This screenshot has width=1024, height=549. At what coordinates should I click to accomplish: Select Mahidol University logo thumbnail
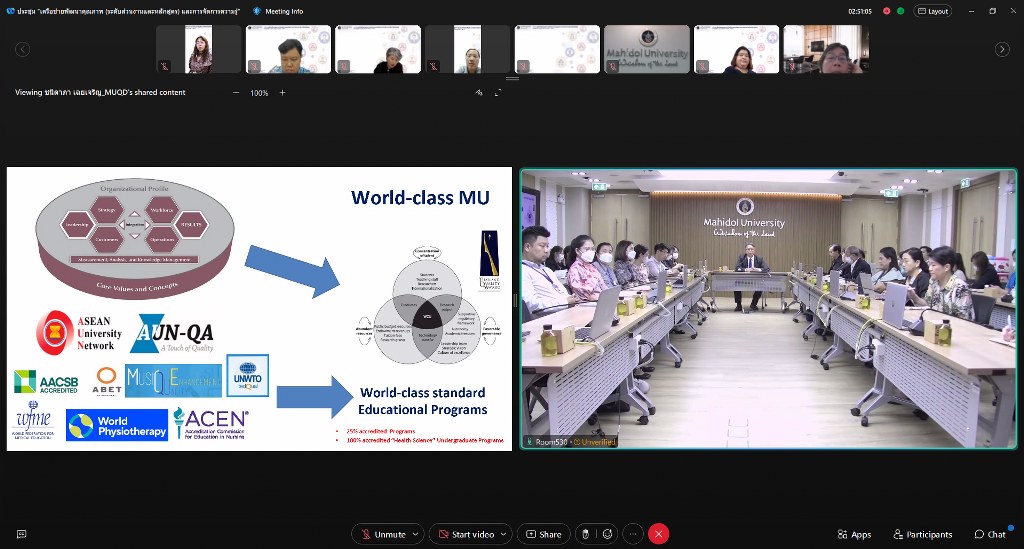647,49
